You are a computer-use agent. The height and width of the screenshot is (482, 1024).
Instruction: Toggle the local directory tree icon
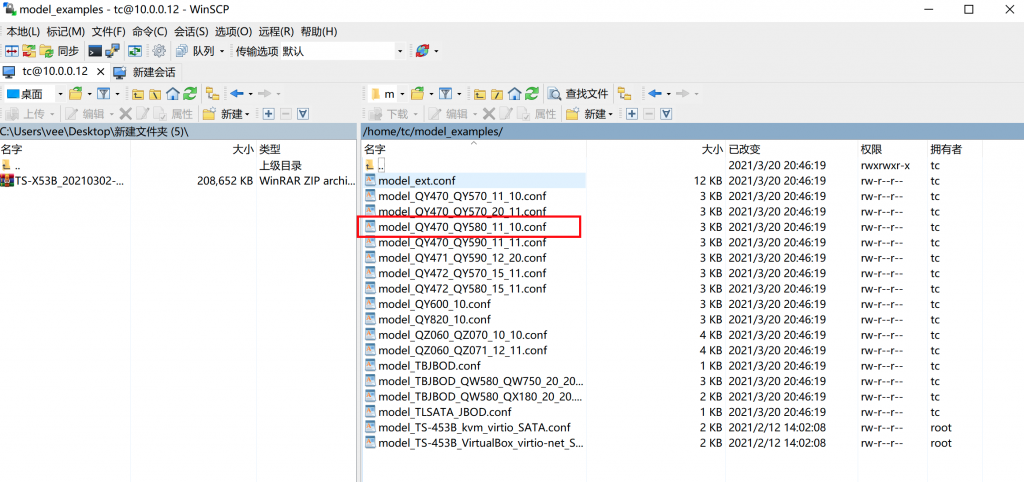tap(212, 94)
